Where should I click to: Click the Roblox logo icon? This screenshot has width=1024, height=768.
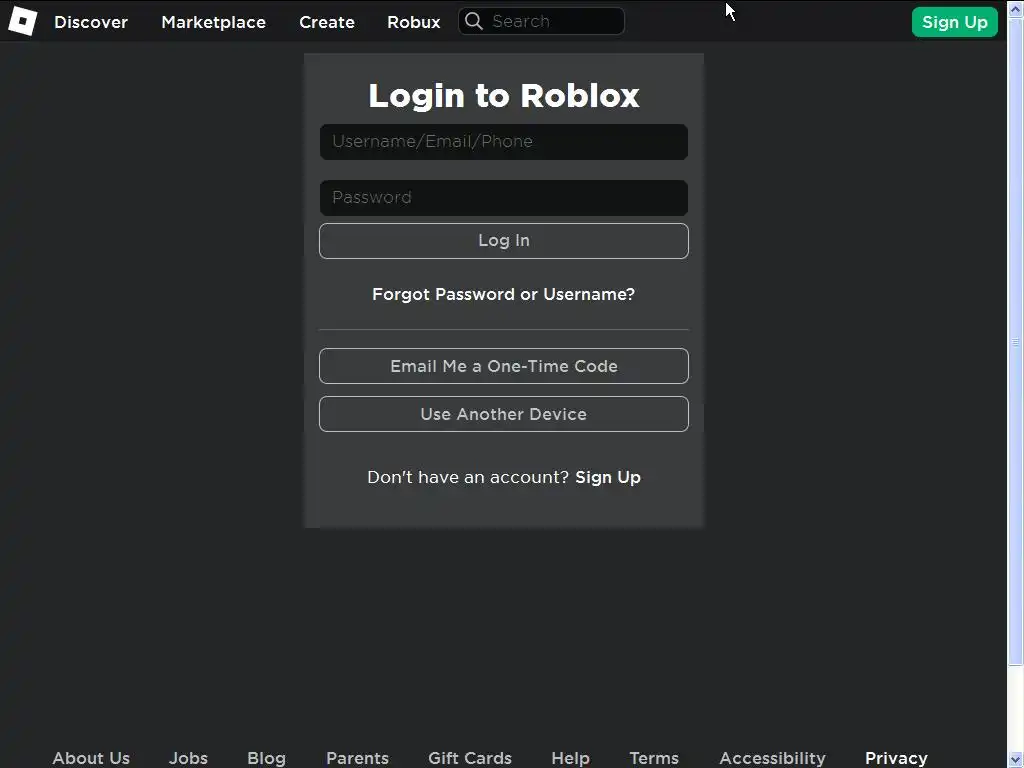pyautogui.click(x=22, y=21)
